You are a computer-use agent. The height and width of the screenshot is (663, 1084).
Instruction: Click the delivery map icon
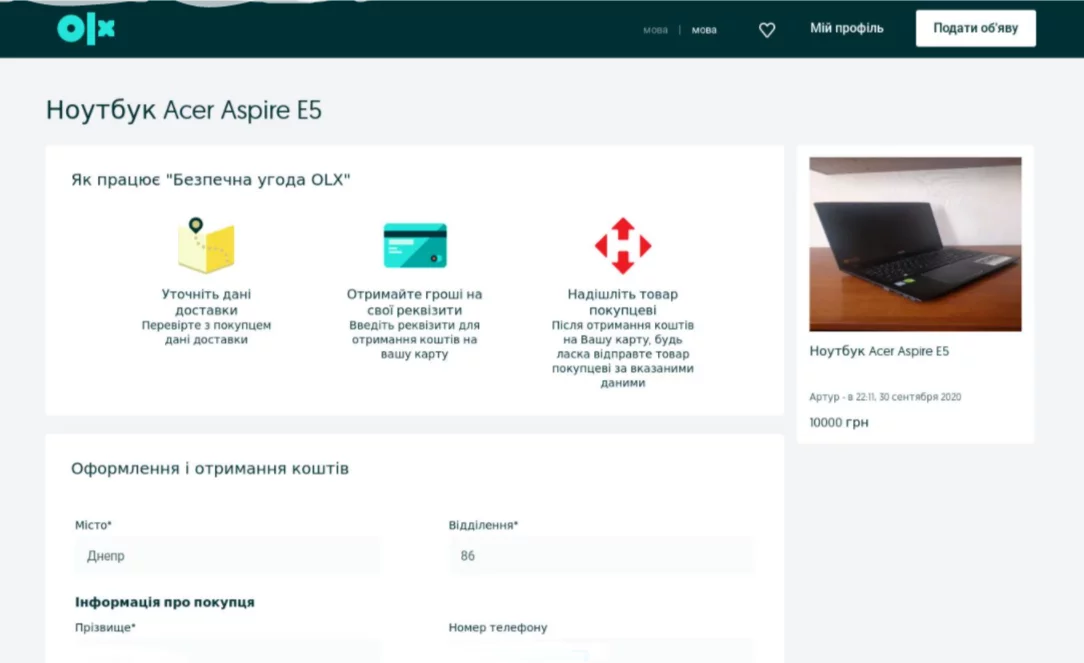[206, 245]
